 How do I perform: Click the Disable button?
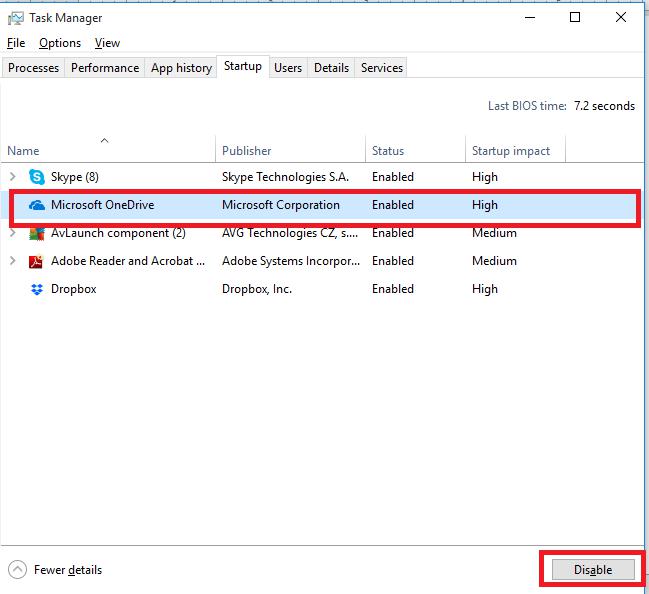593,570
